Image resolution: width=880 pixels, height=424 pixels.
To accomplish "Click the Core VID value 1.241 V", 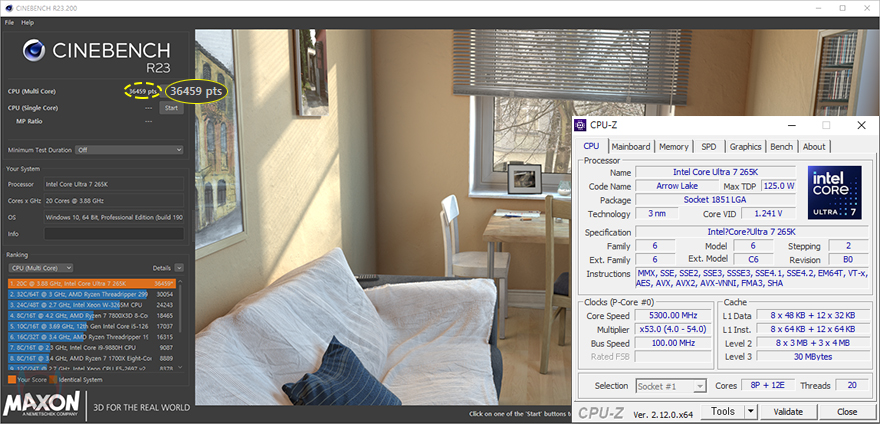I will 768,214.
